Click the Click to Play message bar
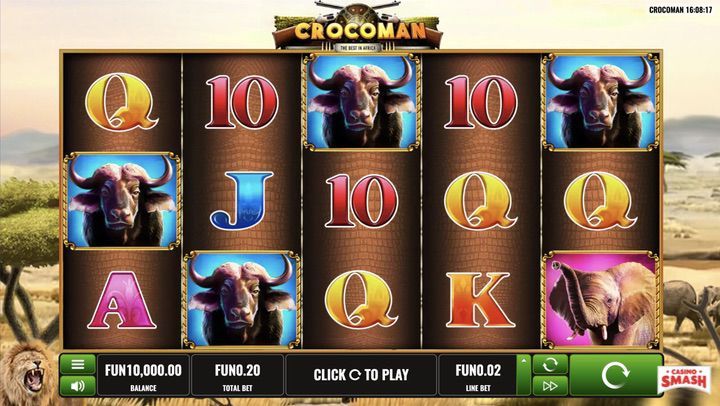 click(361, 375)
